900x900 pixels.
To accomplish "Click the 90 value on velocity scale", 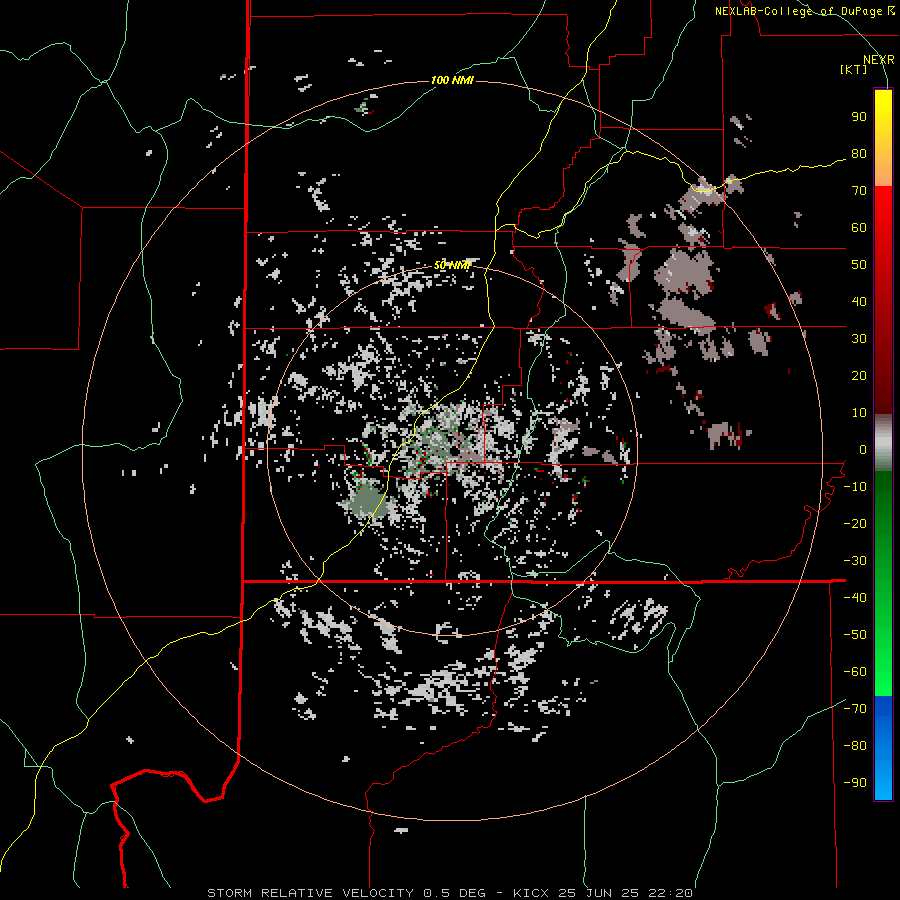I will [859, 117].
